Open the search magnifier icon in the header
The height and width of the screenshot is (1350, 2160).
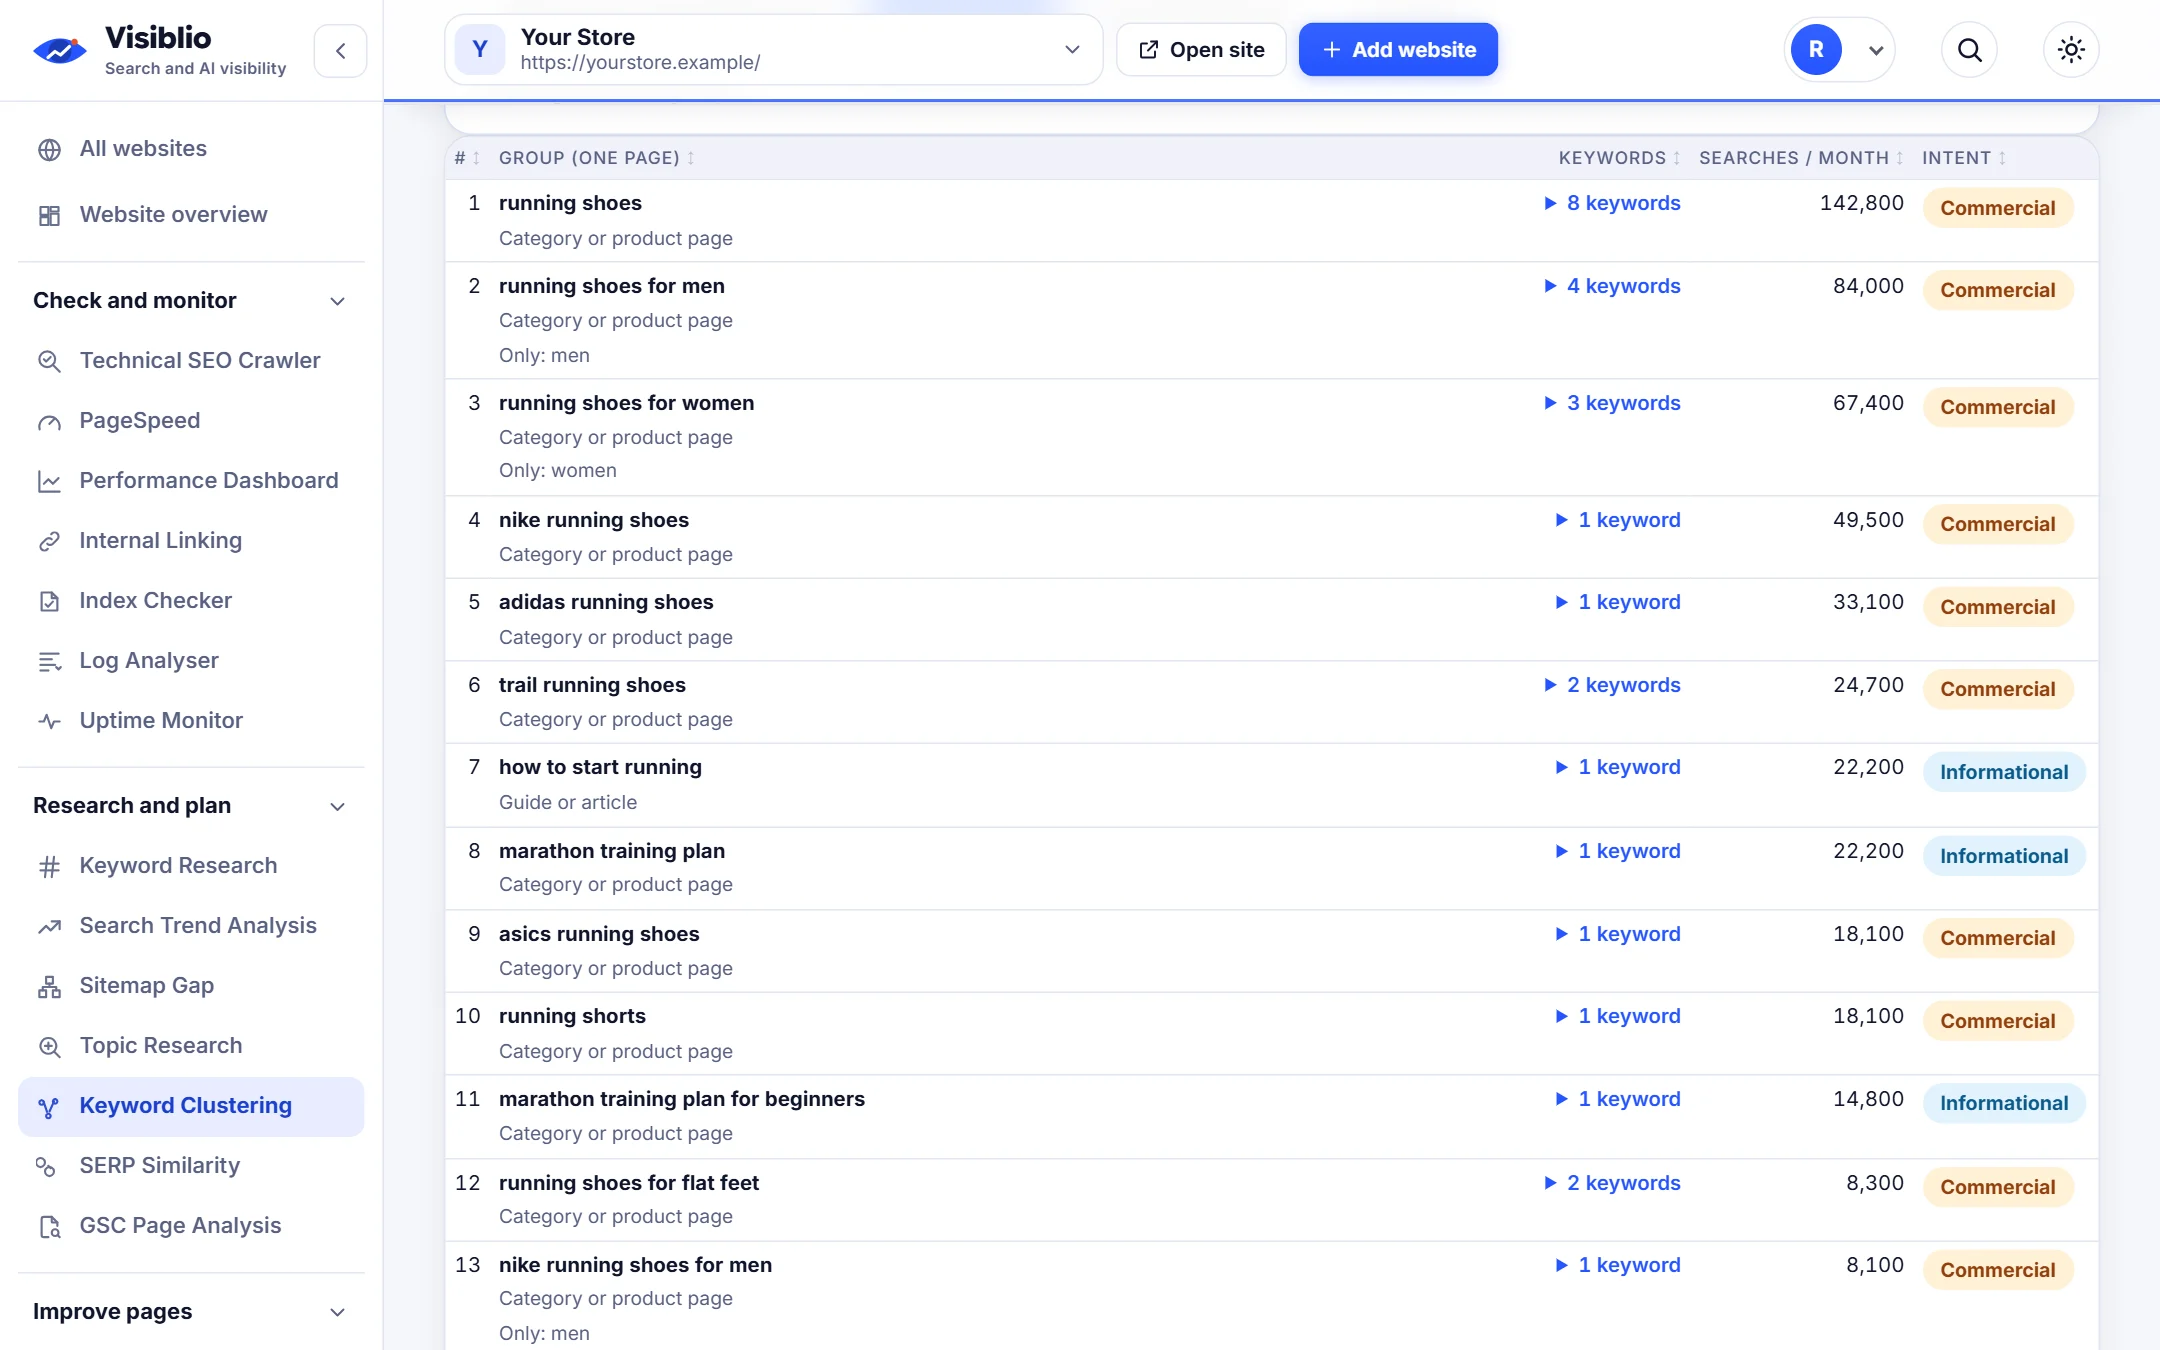[1969, 50]
